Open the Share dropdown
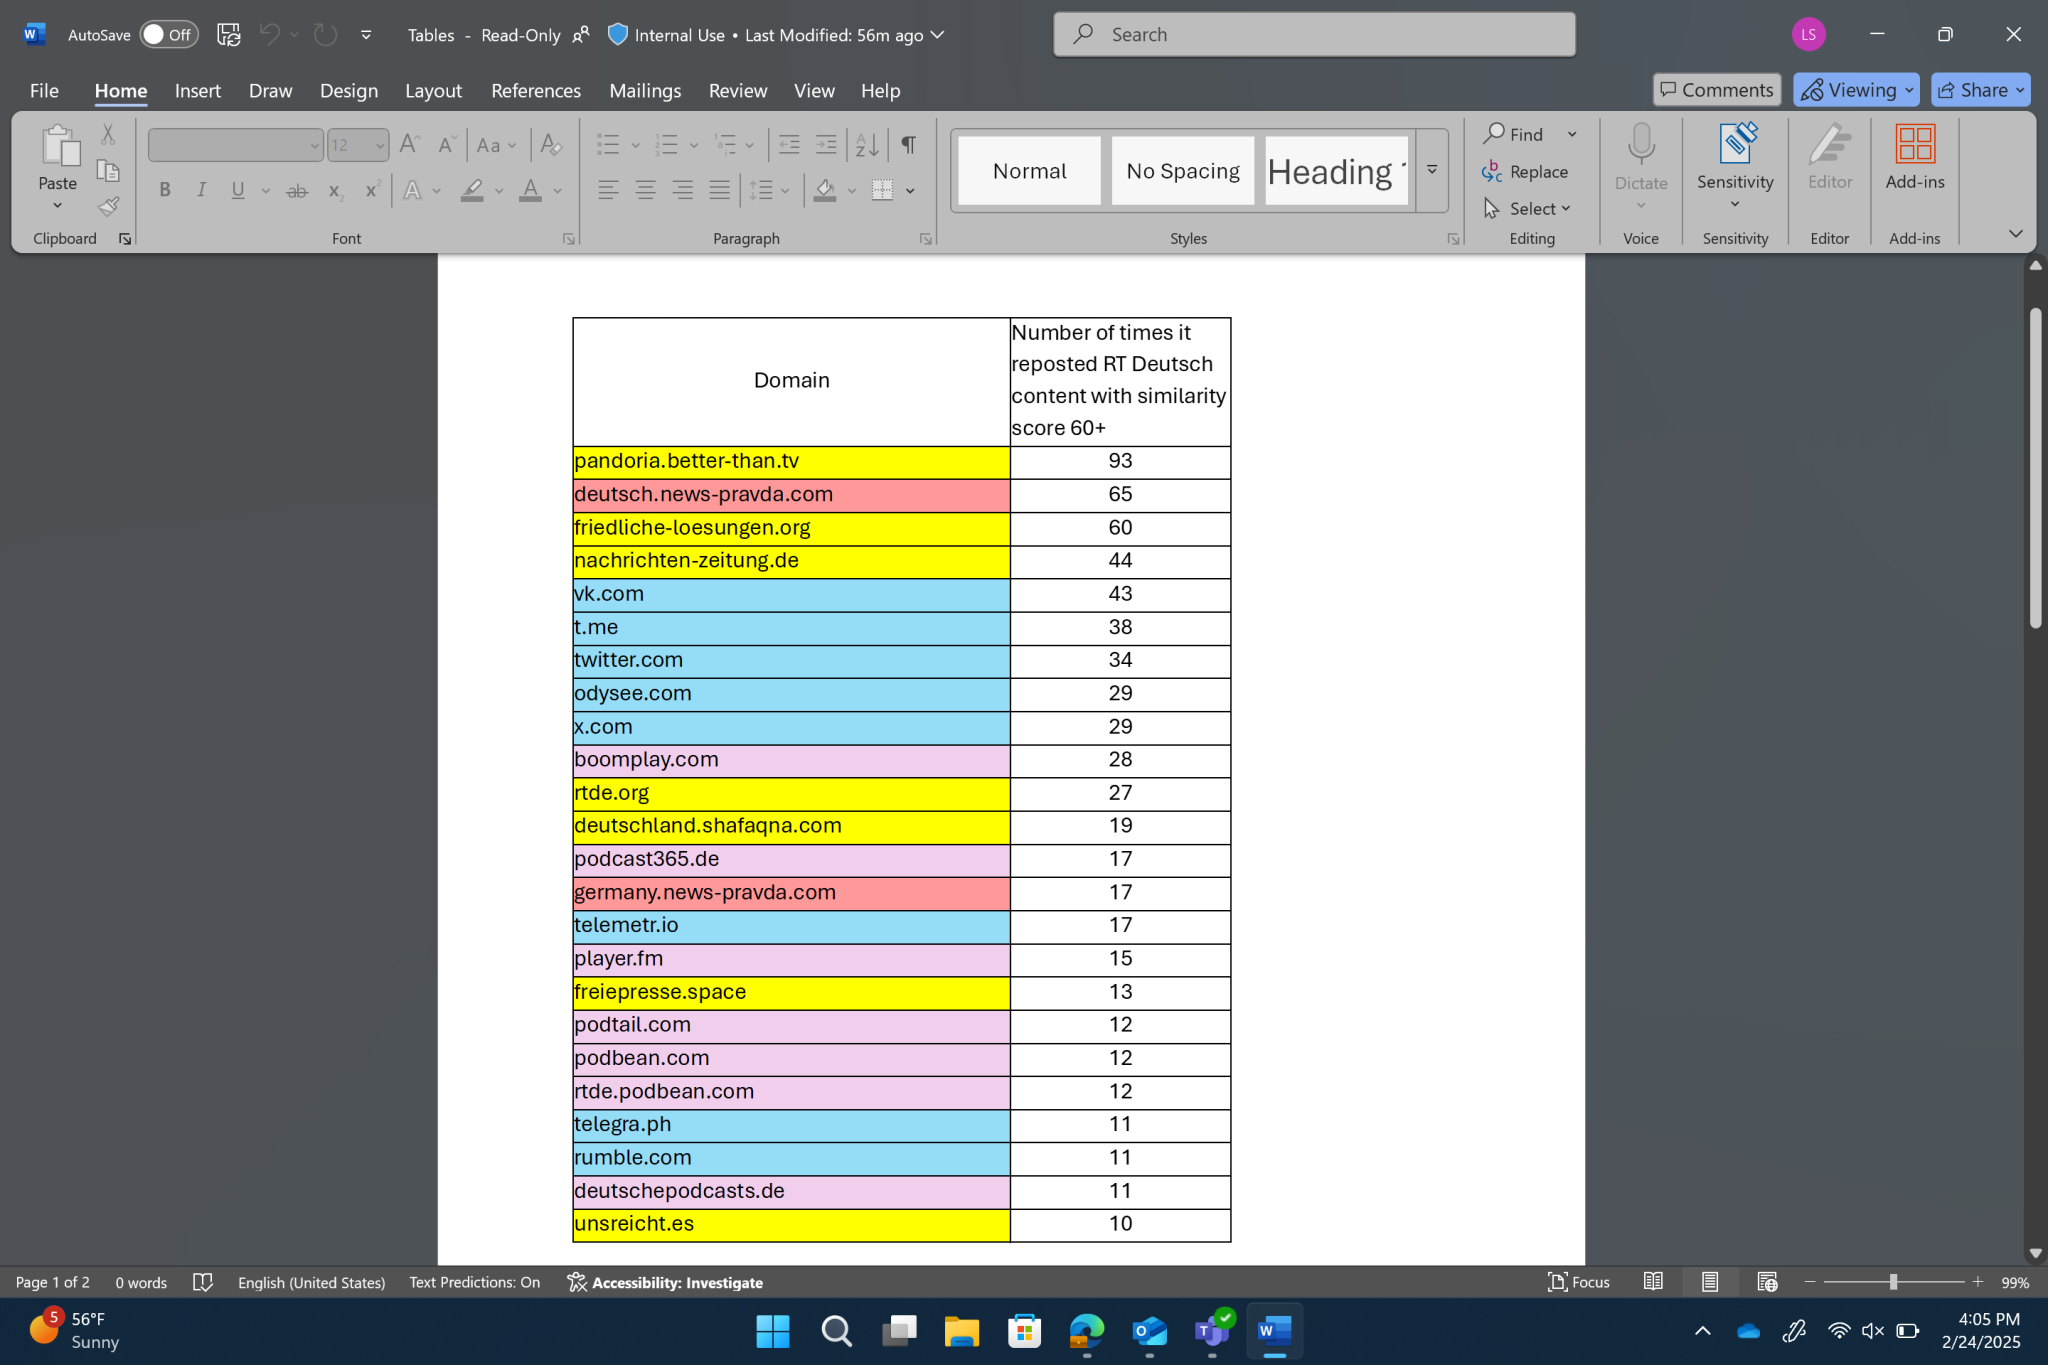This screenshot has width=2048, height=1365. point(1981,90)
